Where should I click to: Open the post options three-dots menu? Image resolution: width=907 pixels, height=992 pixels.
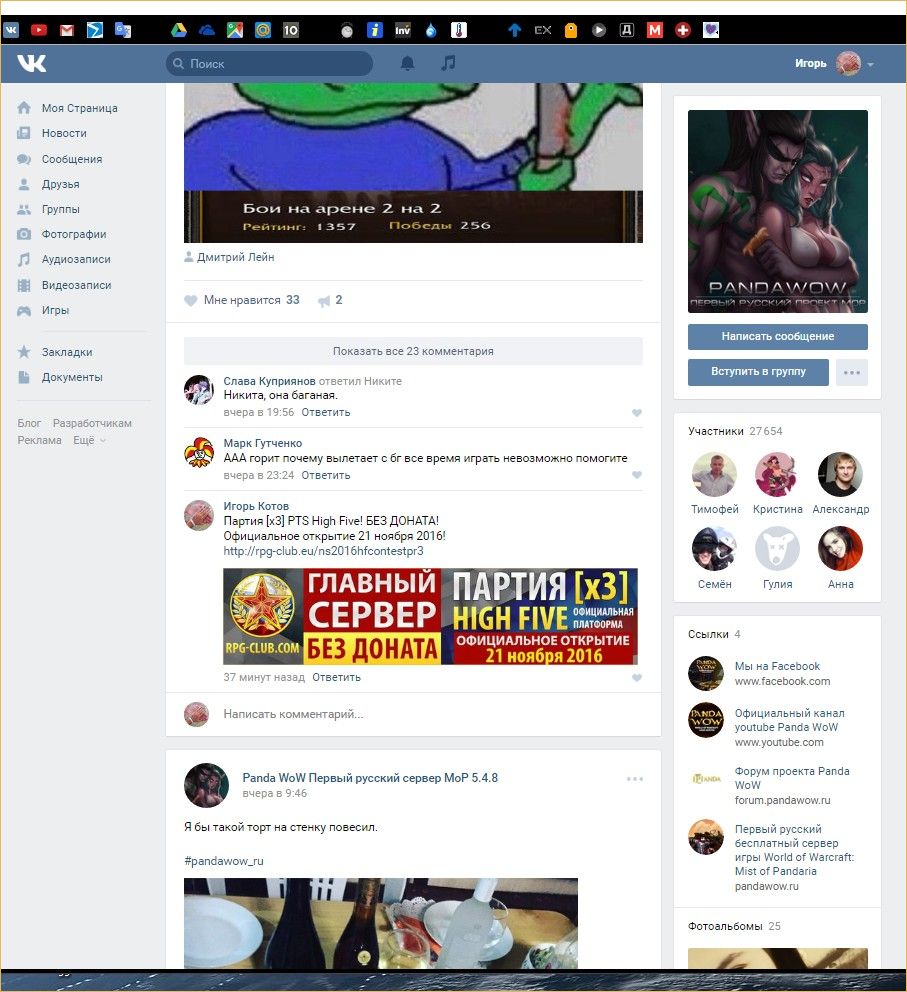point(634,779)
